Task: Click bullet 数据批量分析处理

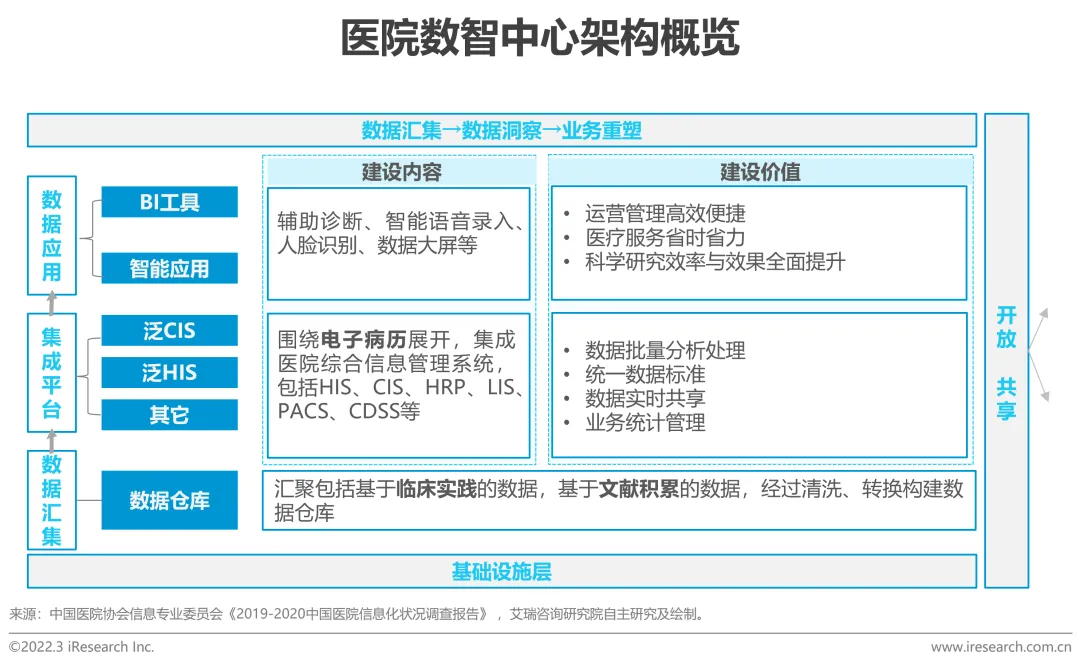Action: click(x=665, y=351)
